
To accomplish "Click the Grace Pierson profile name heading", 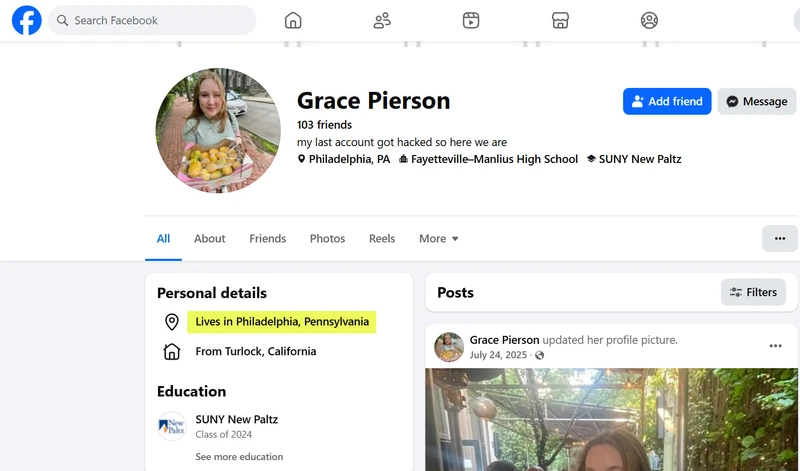I will 373,101.
